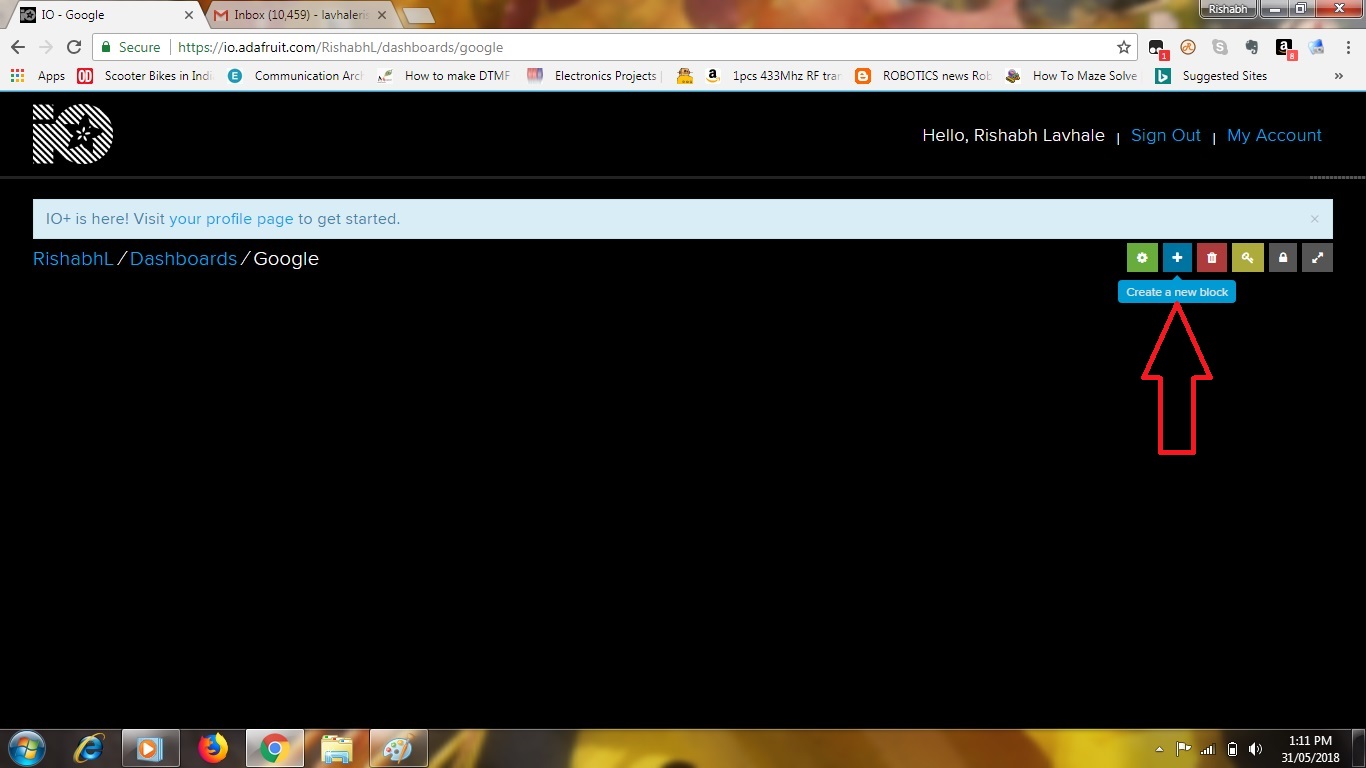
Task: Open the yellow key icon for AIO keys
Action: click(1248, 258)
